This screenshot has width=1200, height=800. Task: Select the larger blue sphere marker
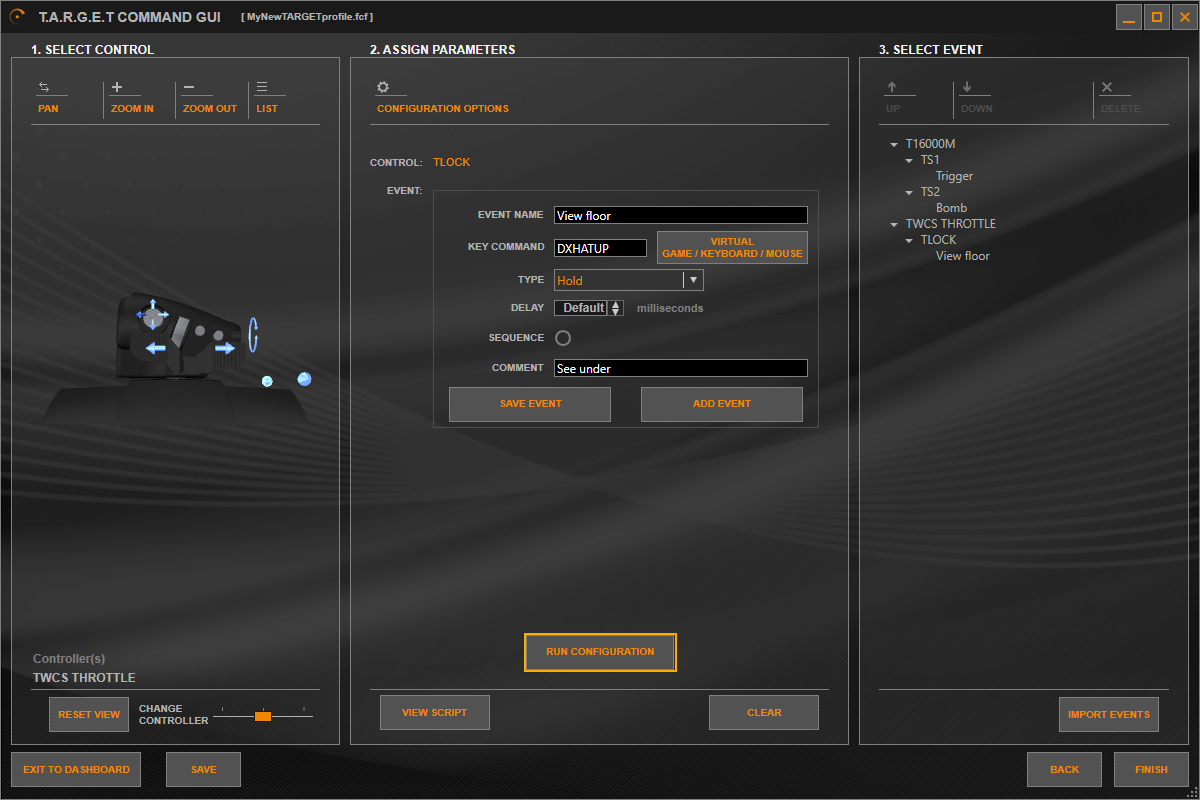(304, 379)
